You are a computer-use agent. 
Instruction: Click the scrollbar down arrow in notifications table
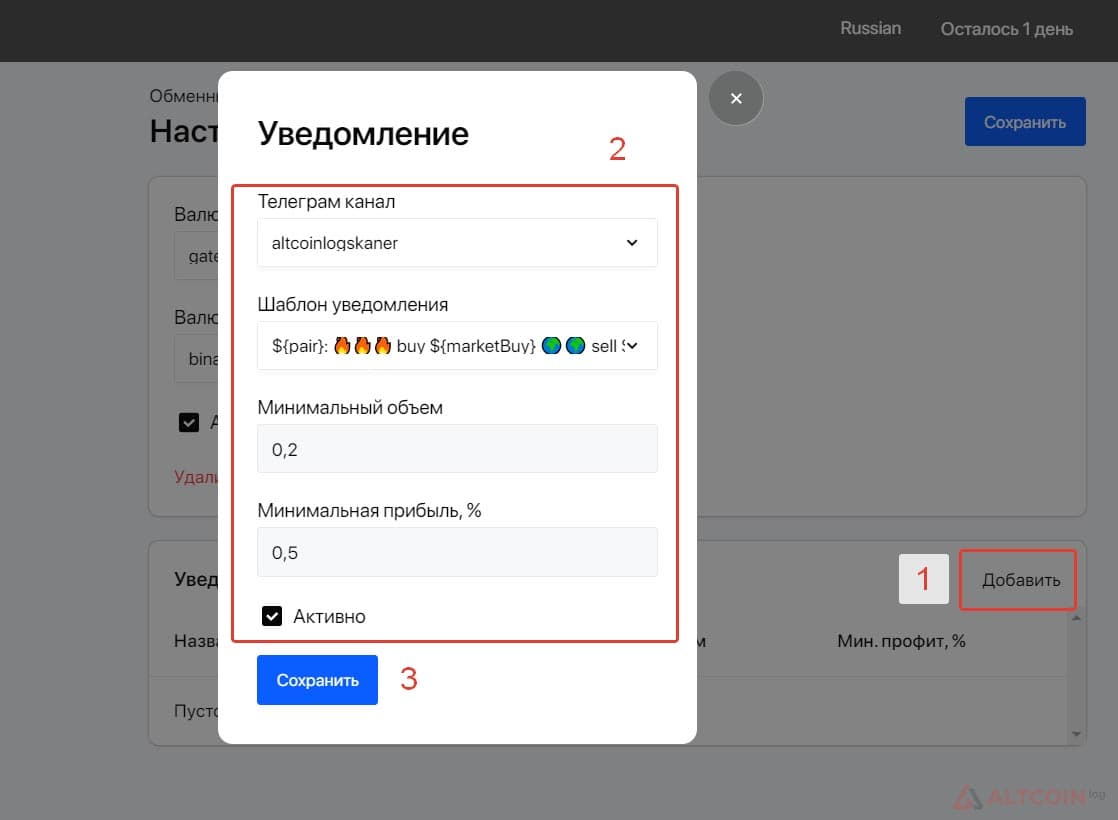[1076, 734]
